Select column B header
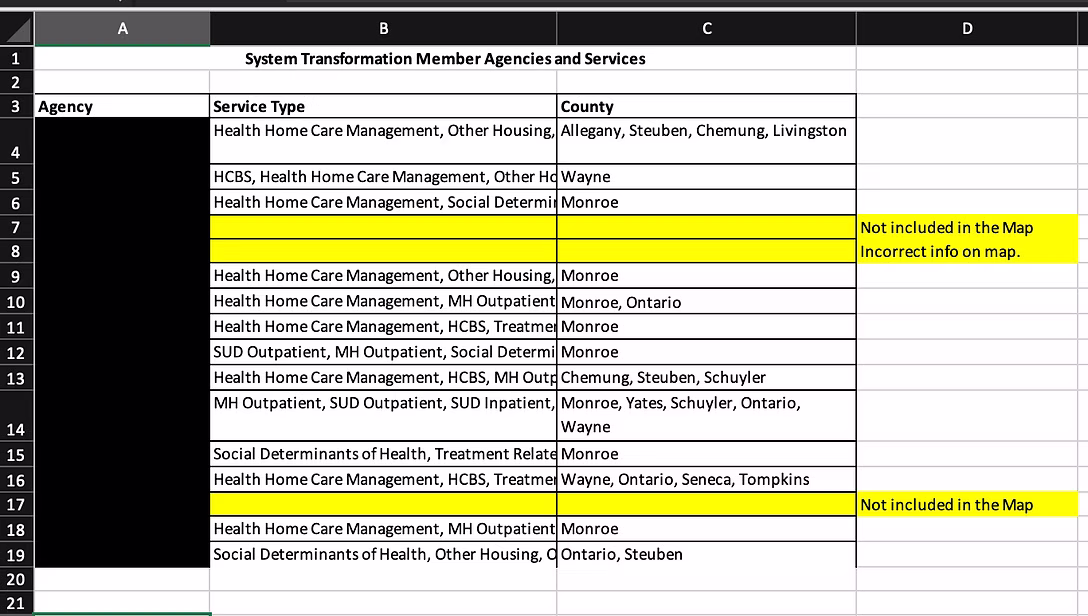 click(384, 29)
